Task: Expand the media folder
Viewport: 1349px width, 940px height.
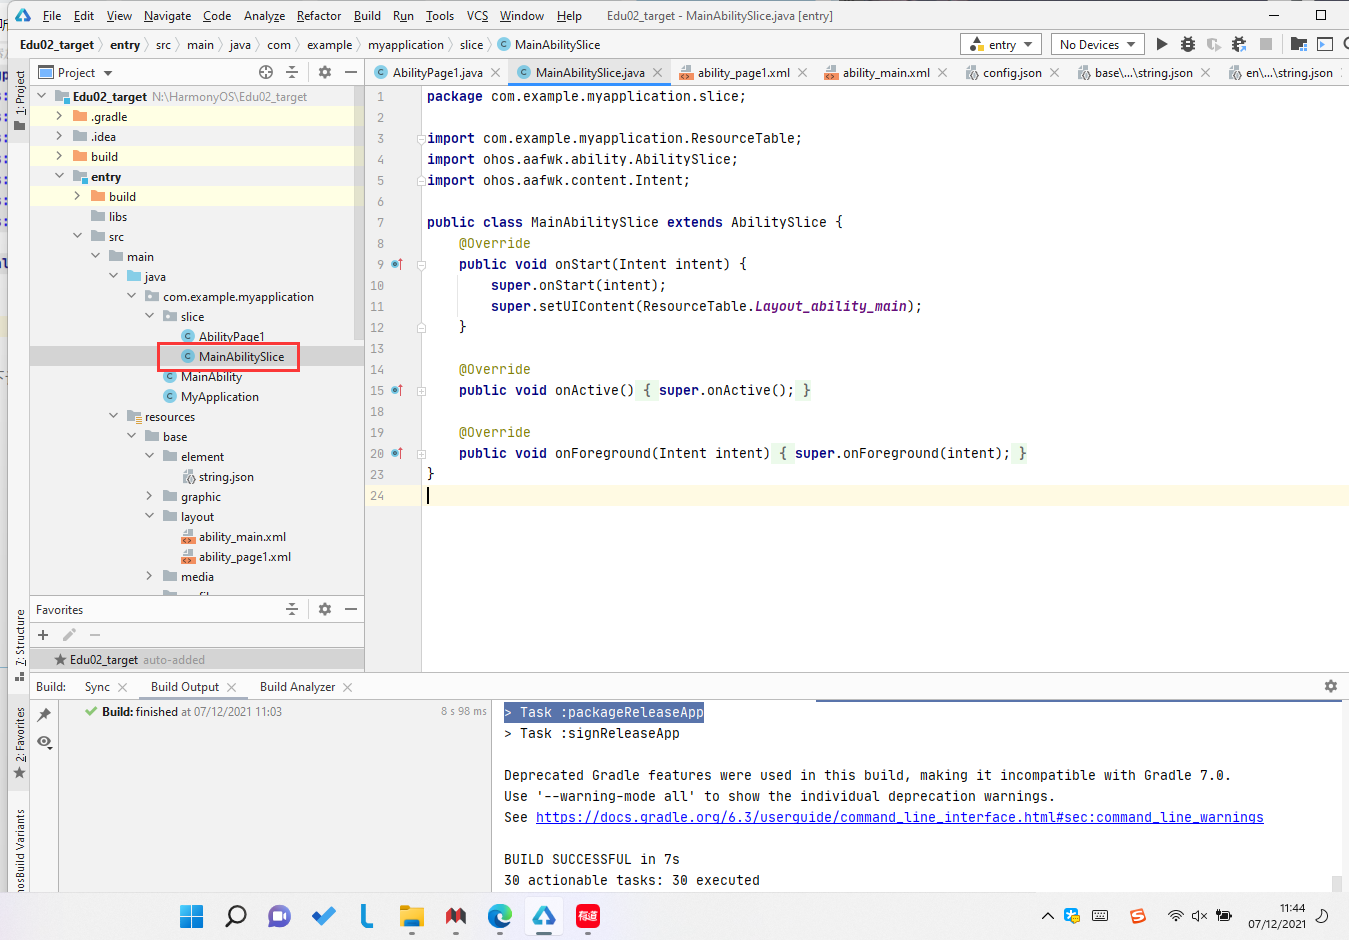Action: coord(150,577)
